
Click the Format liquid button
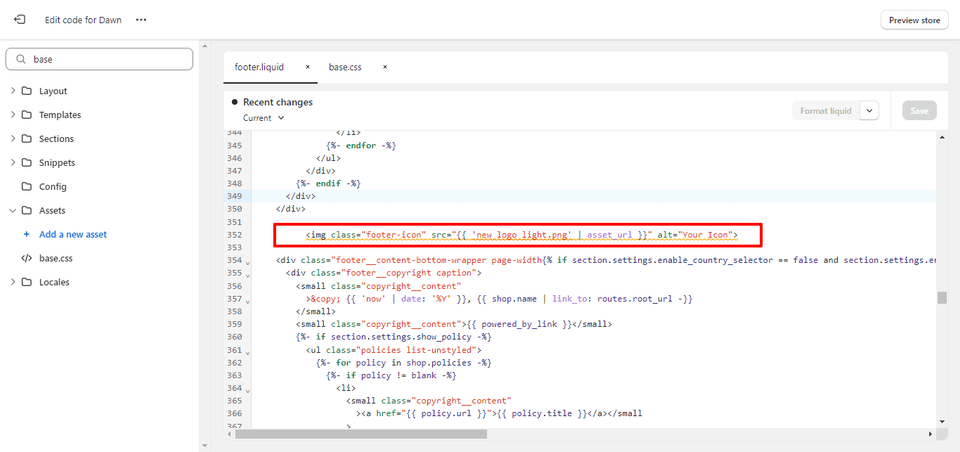826,111
